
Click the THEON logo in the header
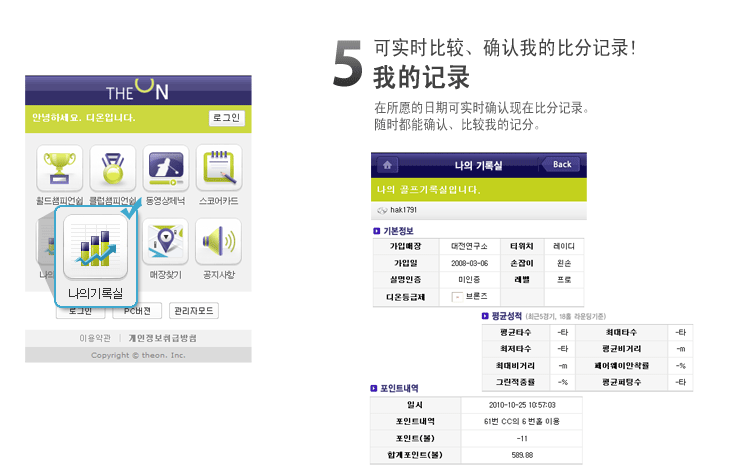pos(138,91)
